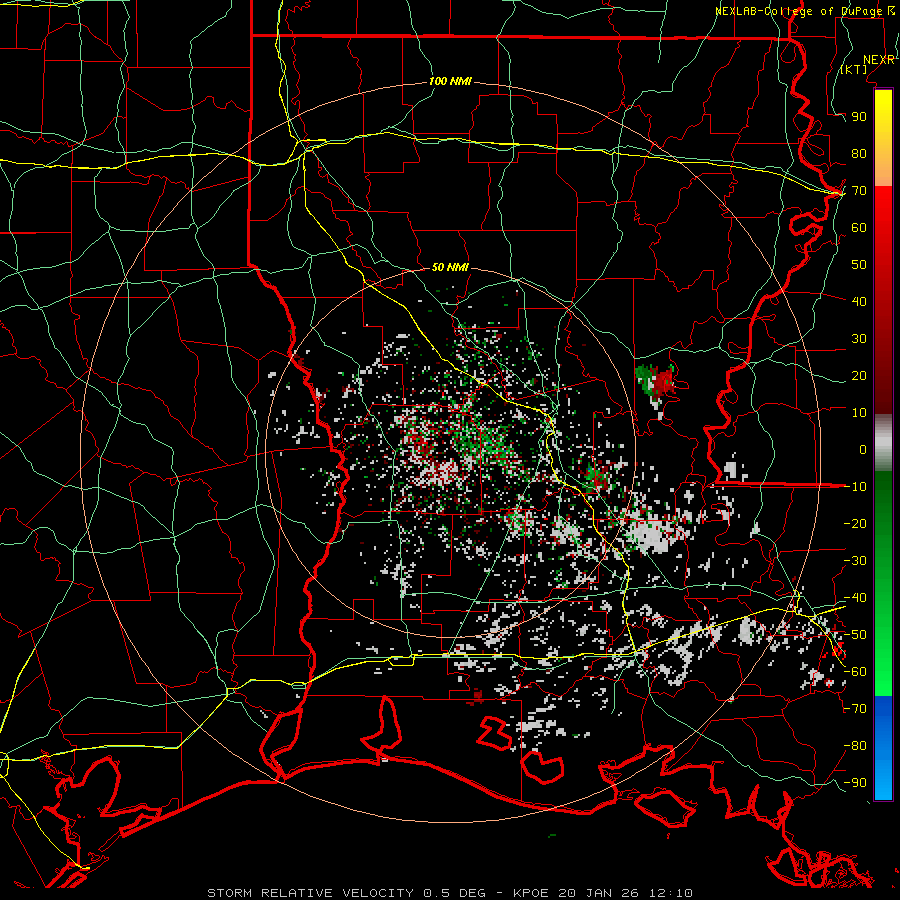This screenshot has height=900, width=900.
Task: Click the 40 value on velocity scale
Action: [x=859, y=302]
